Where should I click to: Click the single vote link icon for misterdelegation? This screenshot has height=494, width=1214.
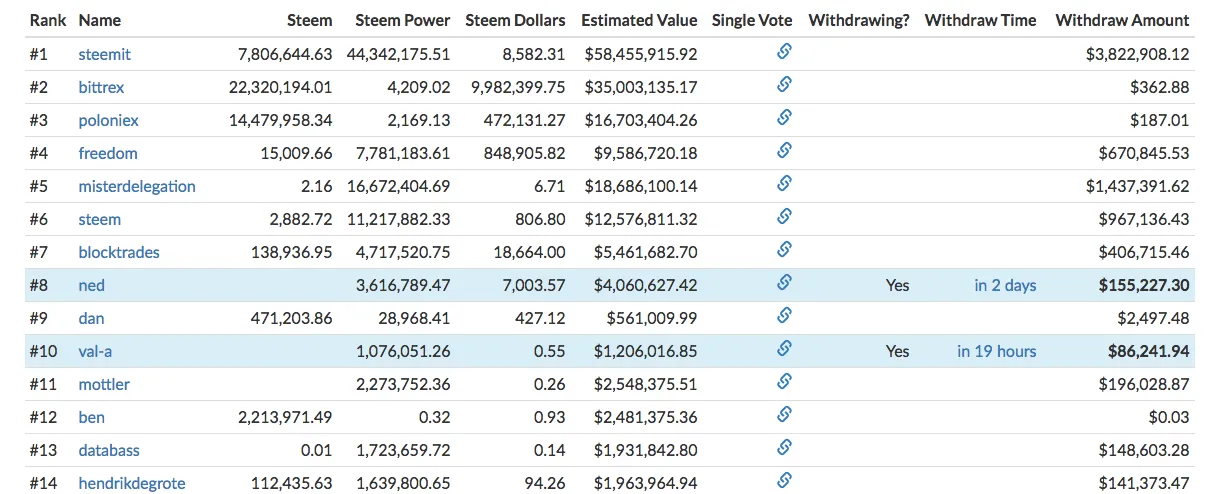click(x=784, y=184)
